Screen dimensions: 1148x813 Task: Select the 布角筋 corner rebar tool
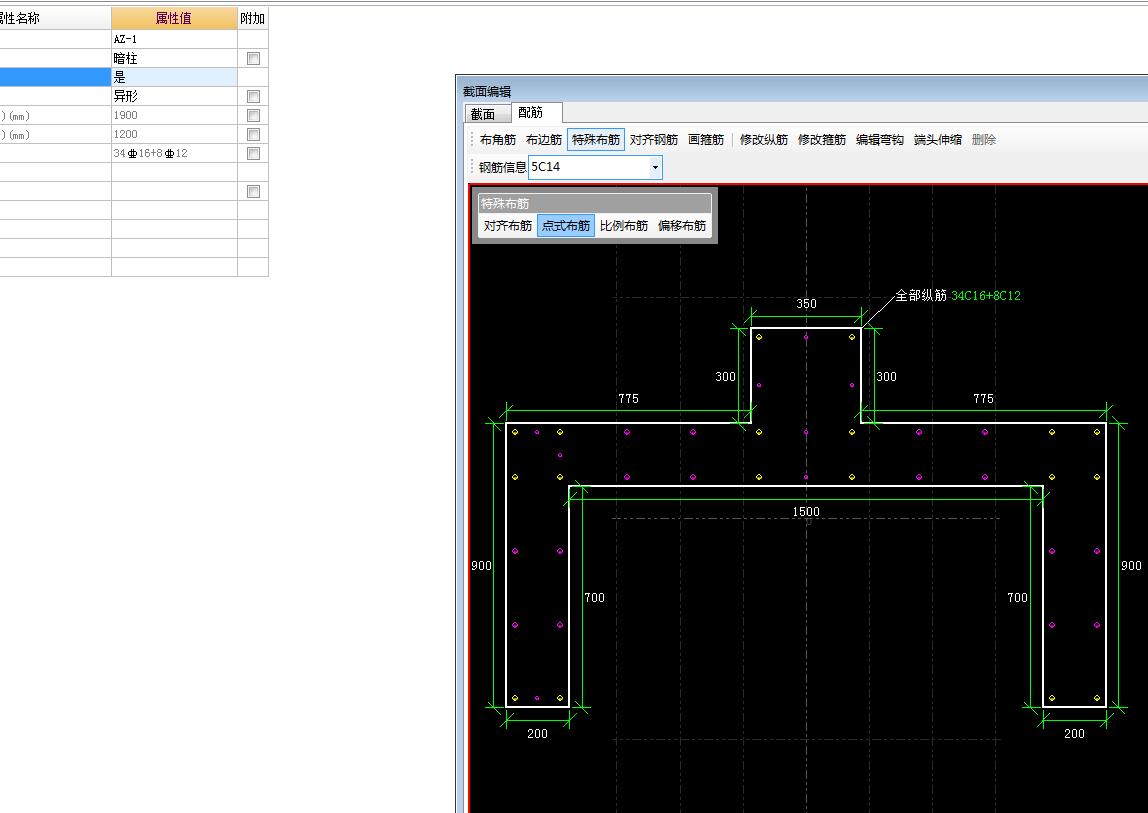tap(498, 139)
